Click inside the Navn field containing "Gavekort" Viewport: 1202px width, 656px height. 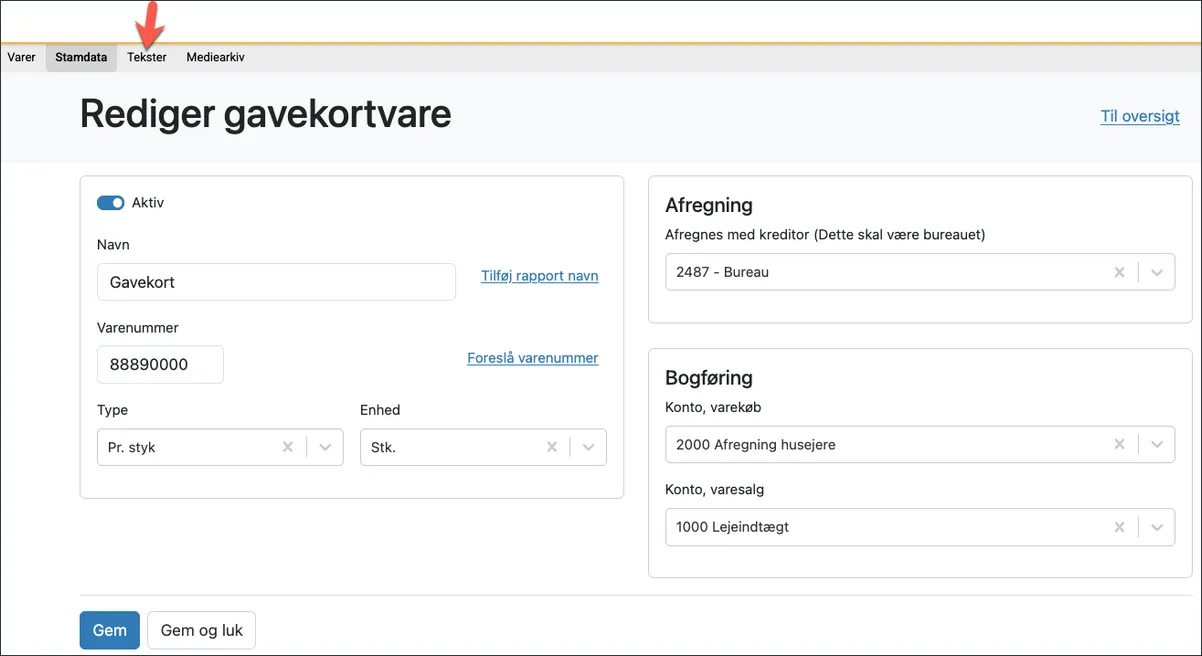276,282
